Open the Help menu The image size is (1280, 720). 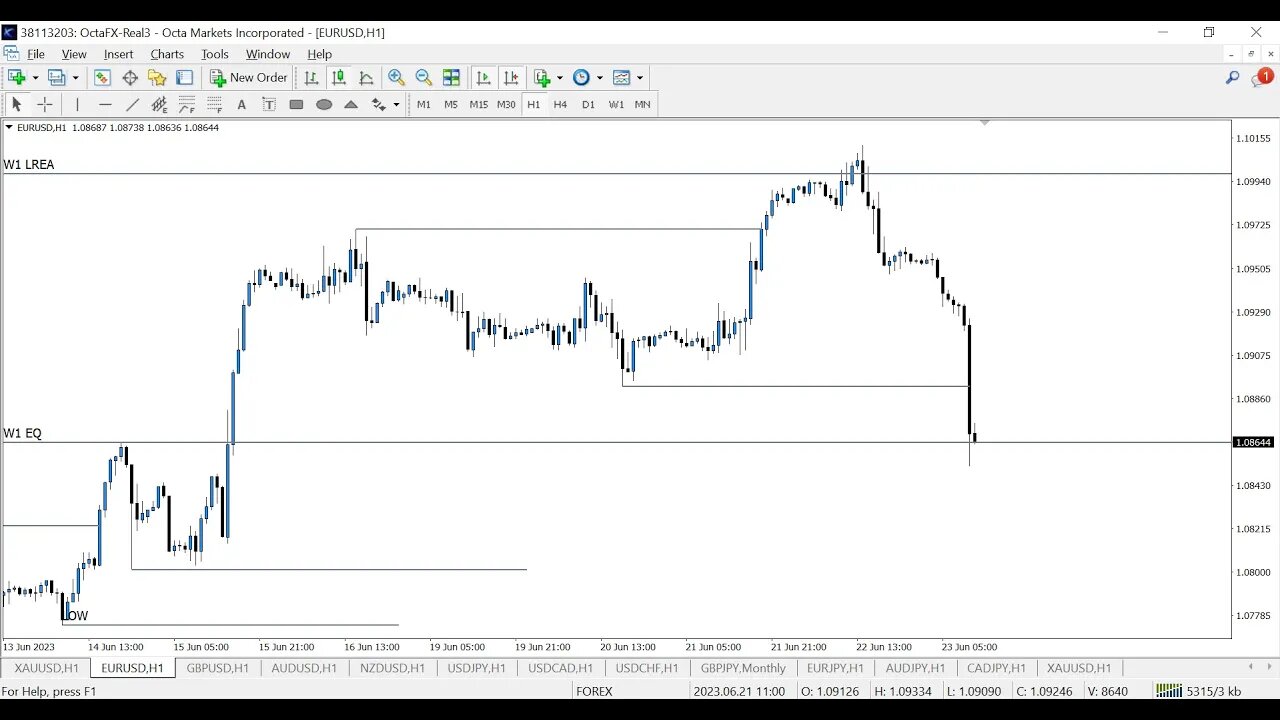point(319,54)
